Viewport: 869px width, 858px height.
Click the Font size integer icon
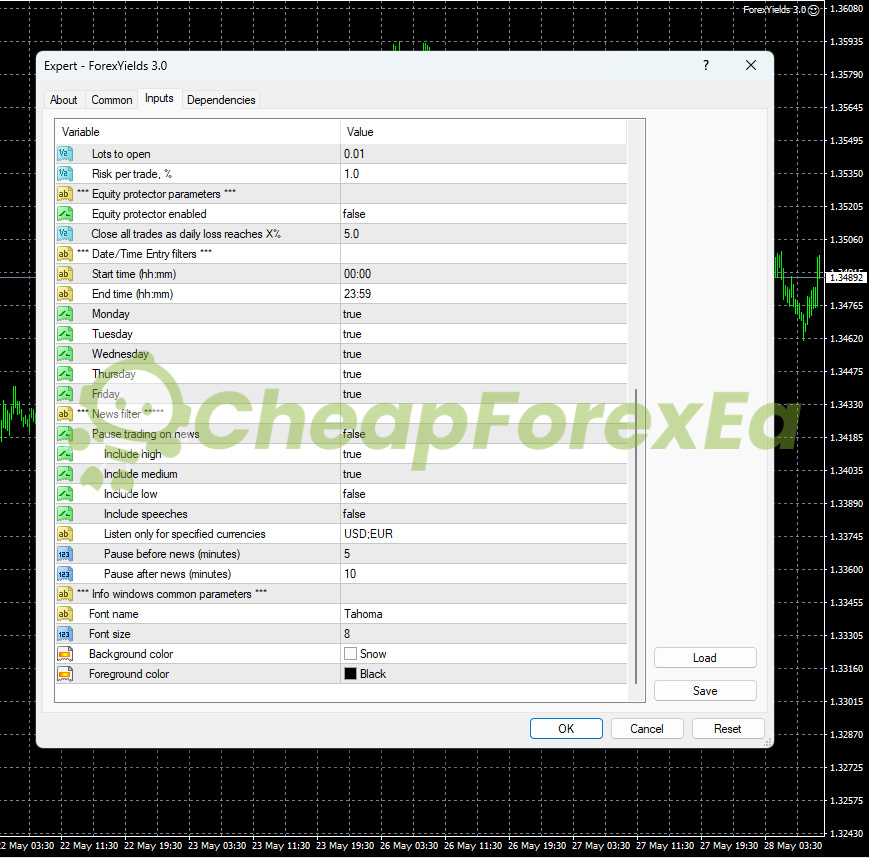[65, 634]
